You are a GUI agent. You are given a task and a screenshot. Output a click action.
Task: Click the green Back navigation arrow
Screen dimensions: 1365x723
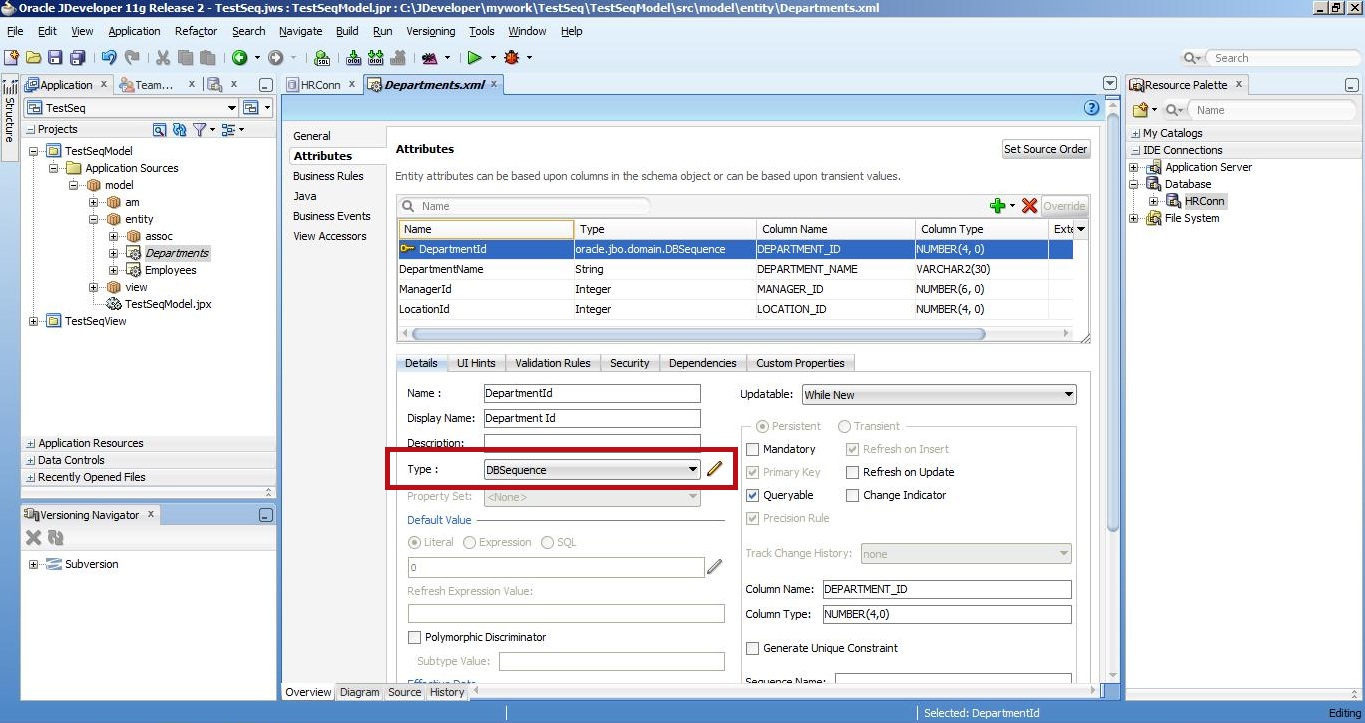[240, 58]
